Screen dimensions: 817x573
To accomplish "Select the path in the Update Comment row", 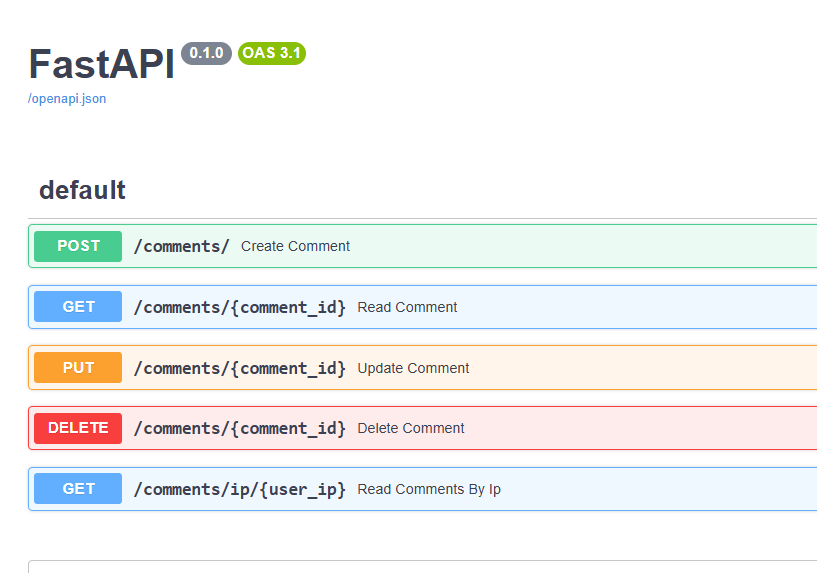I will [x=239, y=368].
